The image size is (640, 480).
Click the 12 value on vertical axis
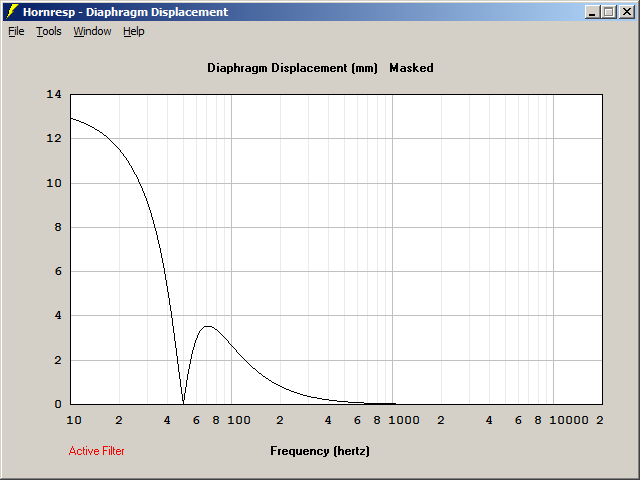coord(54,138)
